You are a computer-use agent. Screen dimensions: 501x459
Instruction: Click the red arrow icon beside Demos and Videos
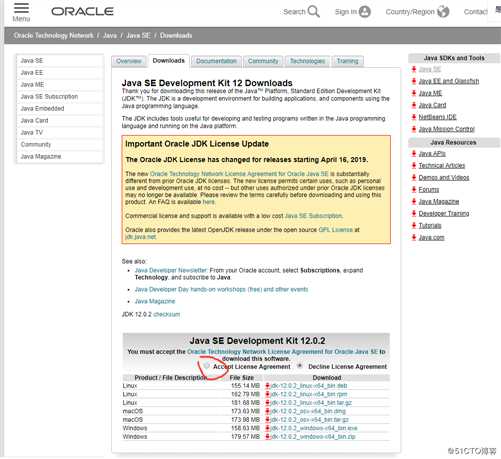[414, 177]
